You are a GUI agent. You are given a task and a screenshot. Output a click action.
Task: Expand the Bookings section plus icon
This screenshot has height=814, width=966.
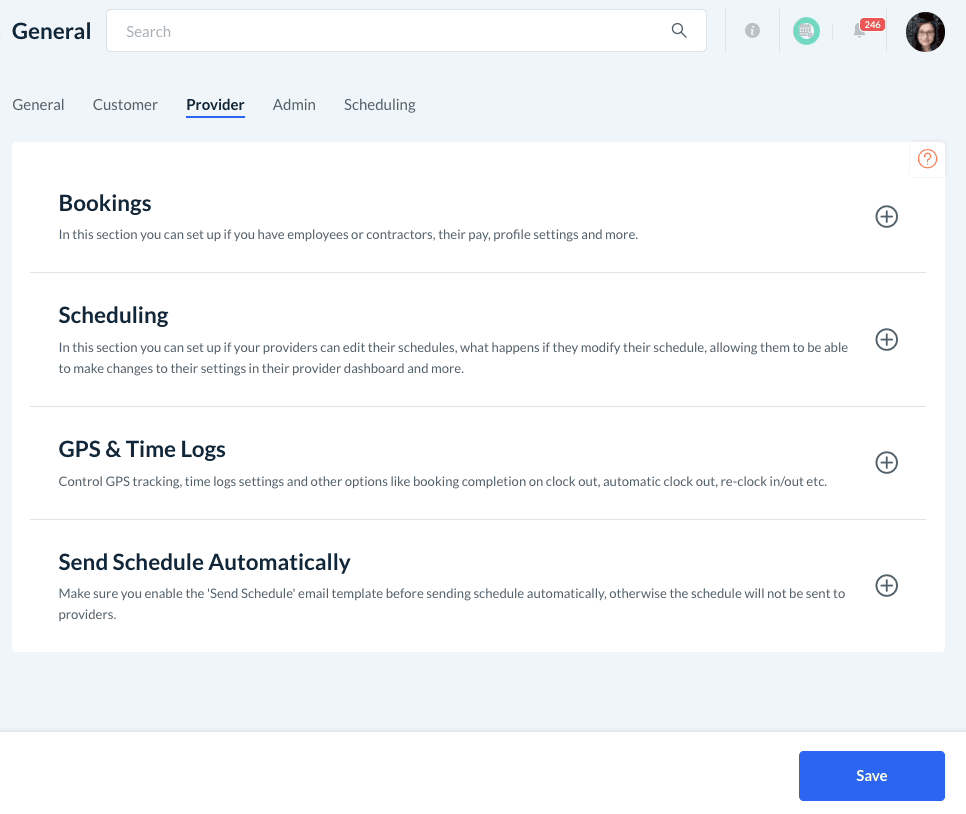coord(886,216)
